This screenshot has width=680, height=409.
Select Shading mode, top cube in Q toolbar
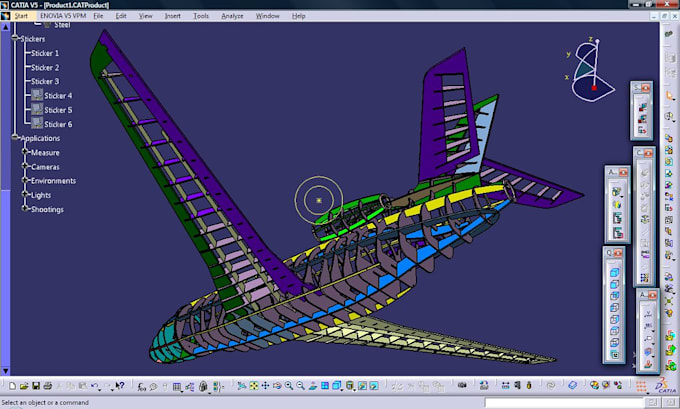coord(615,272)
